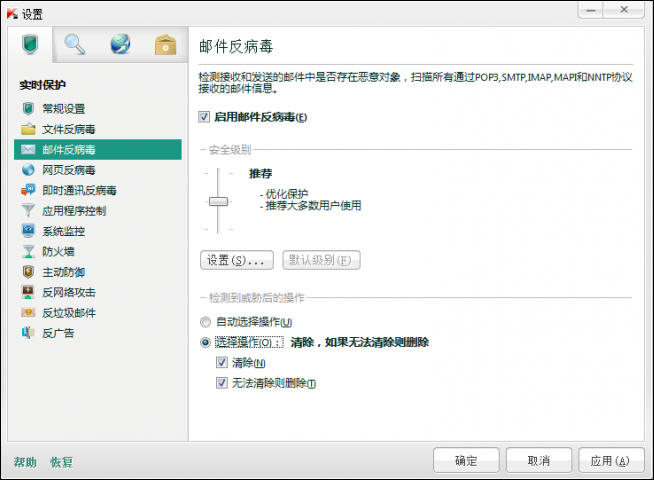
Task: Toggle the 启用邮件反病毒 checkbox
Action: click(204, 117)
